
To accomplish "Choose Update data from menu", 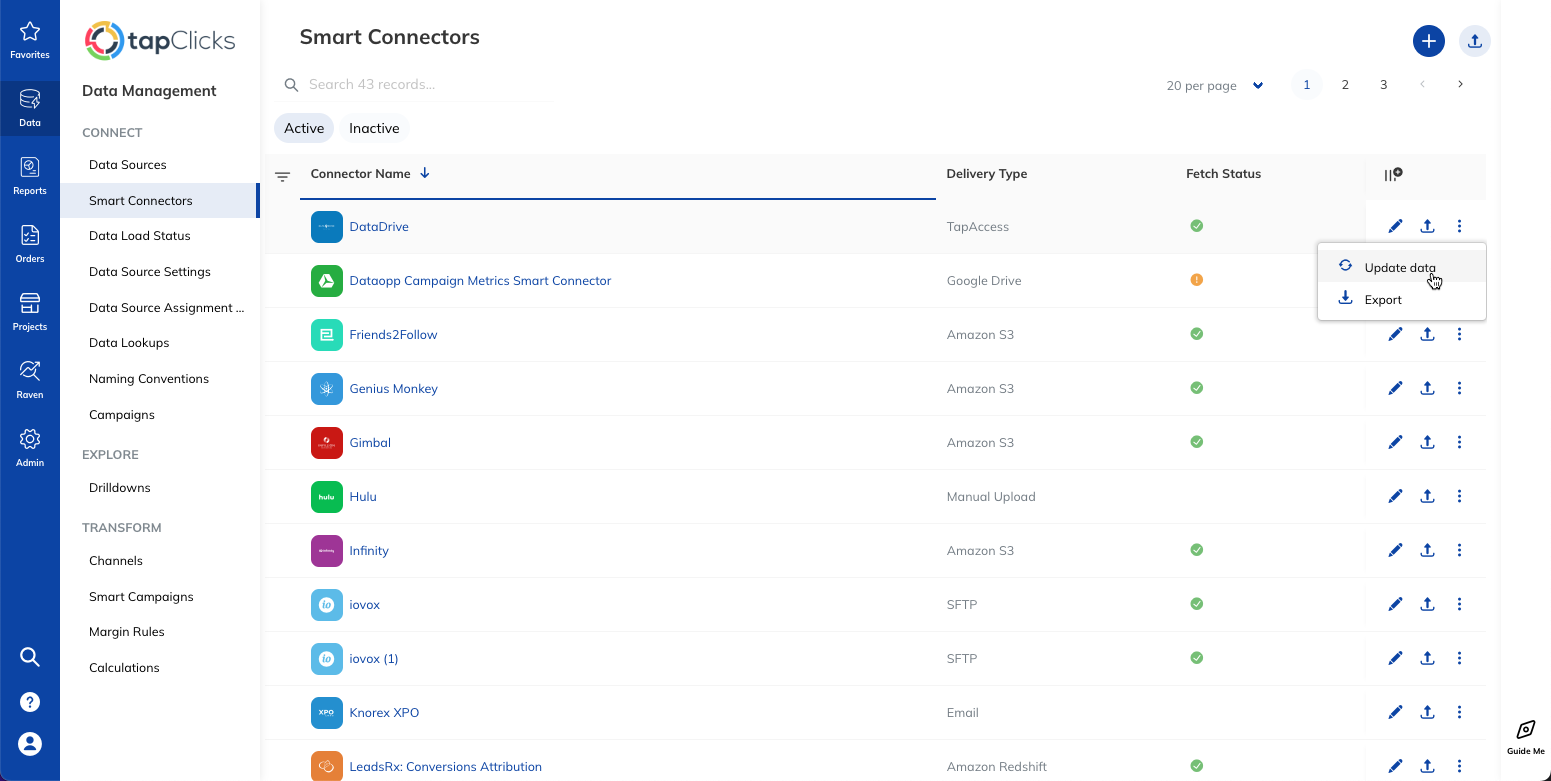I will pos(1402,267).
